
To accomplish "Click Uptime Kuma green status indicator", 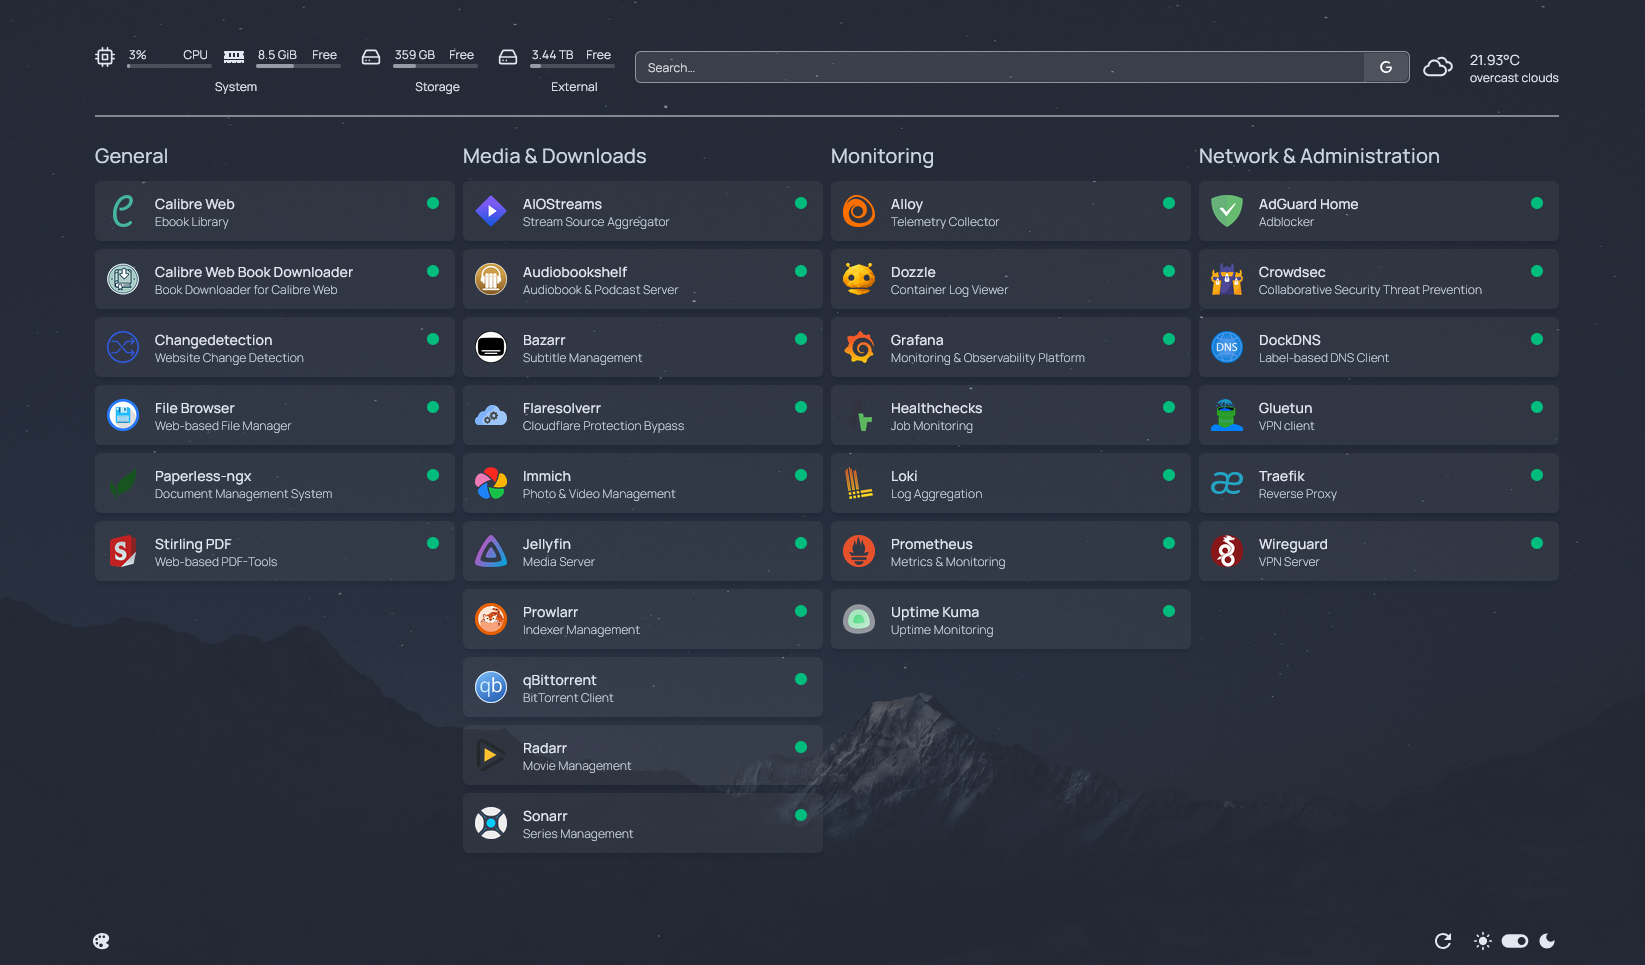I will (1169, 611).
